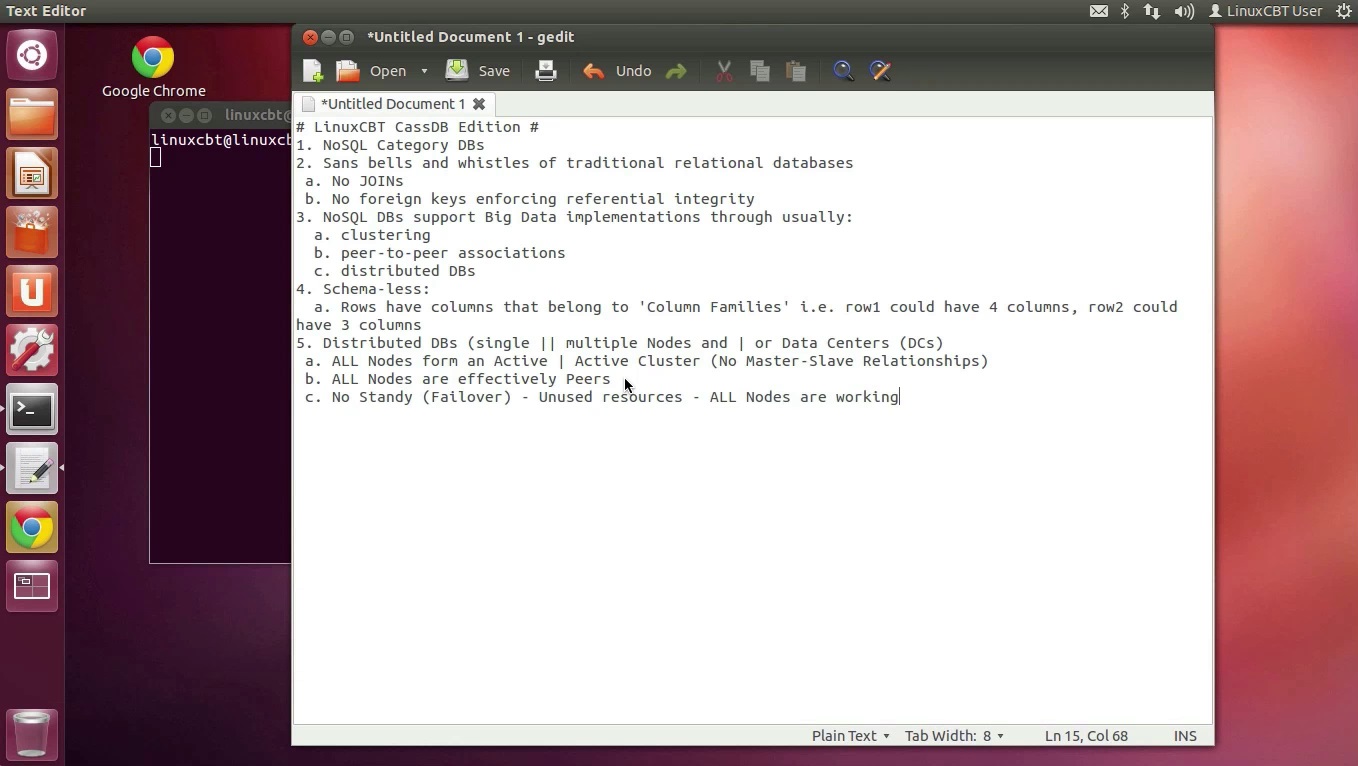Viewport: 1358px width, 766px height.
Task: Open the Plain Text language dropdown
Action: pos(850,736)
